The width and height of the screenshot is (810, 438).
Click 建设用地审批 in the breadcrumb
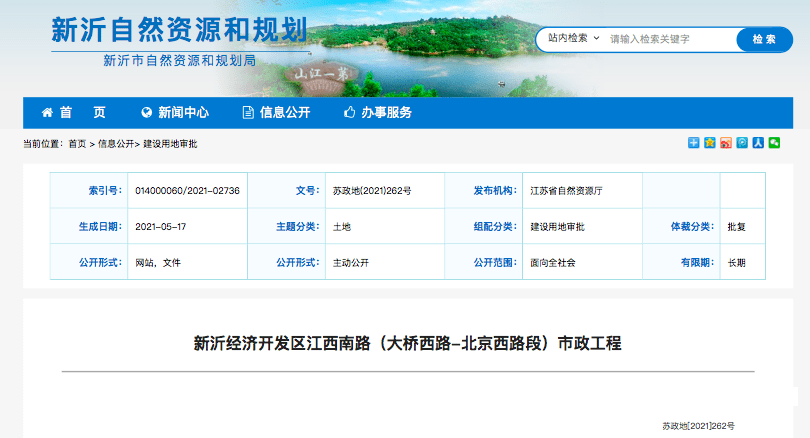click(x=170, y=144)
